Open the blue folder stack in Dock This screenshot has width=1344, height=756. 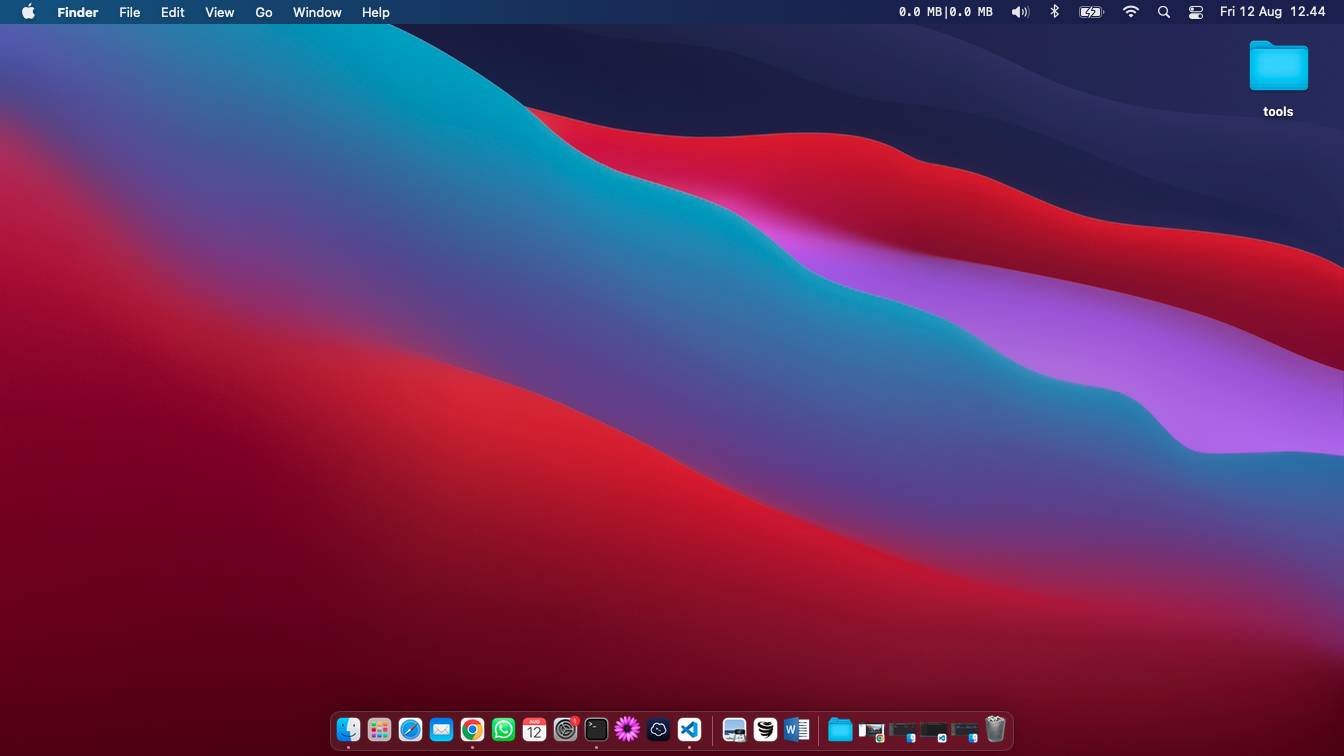pos(840,730)
